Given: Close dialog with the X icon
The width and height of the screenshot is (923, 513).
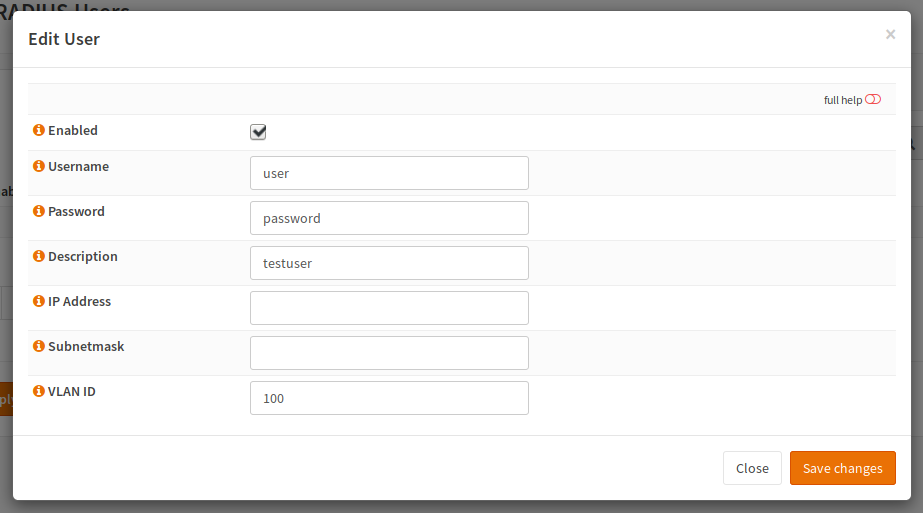Looking at the screenshot, I should pyautogui.click(x=890, y=35).
